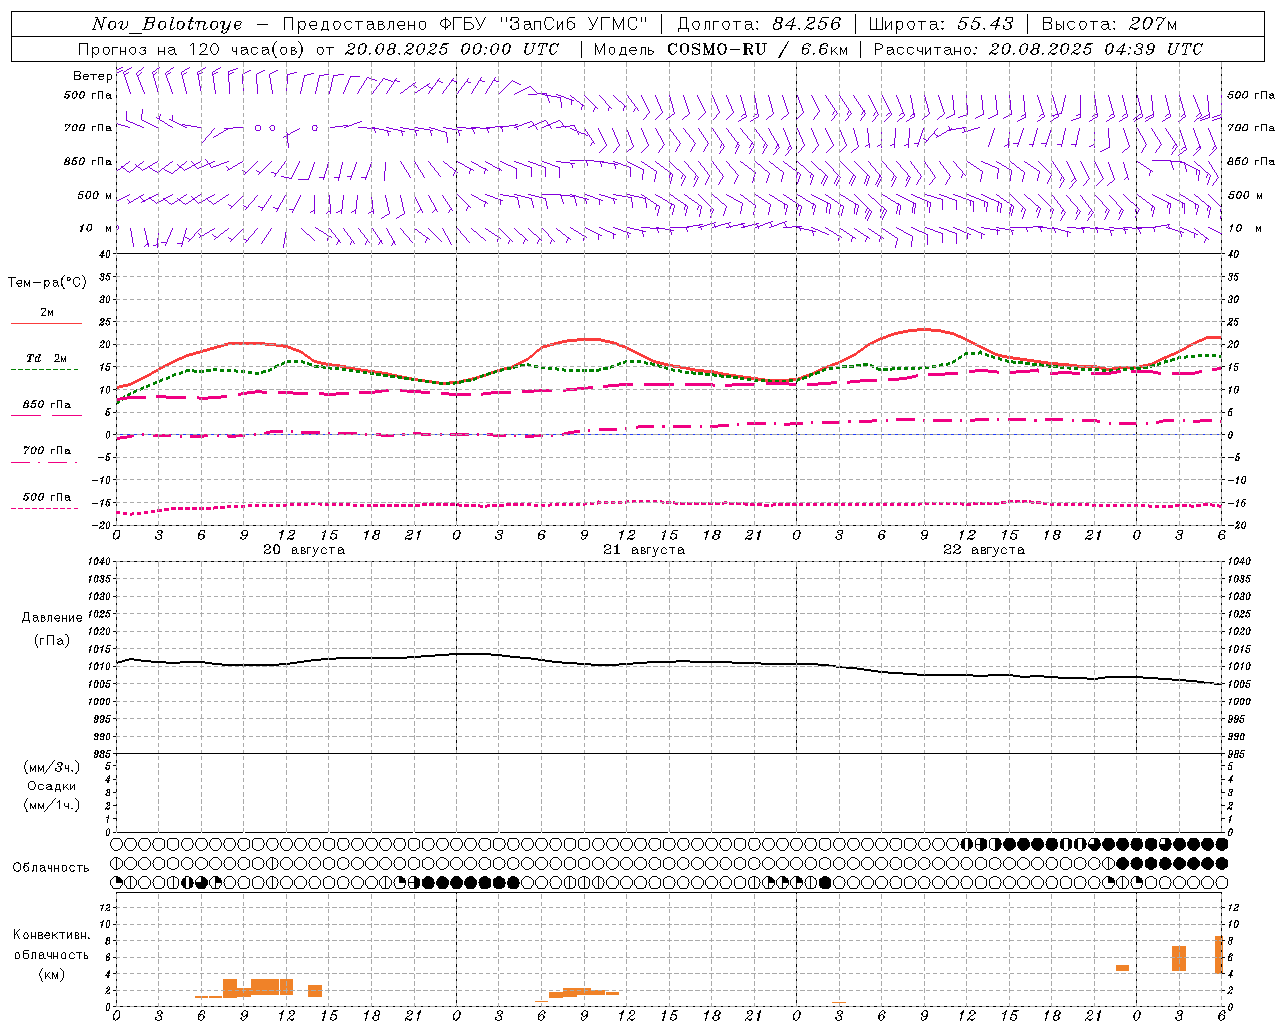The image size is (1280, 1024).
Task: Click the Тем-ра(°C) temperature panel label
Action: (x=47, y=283)
